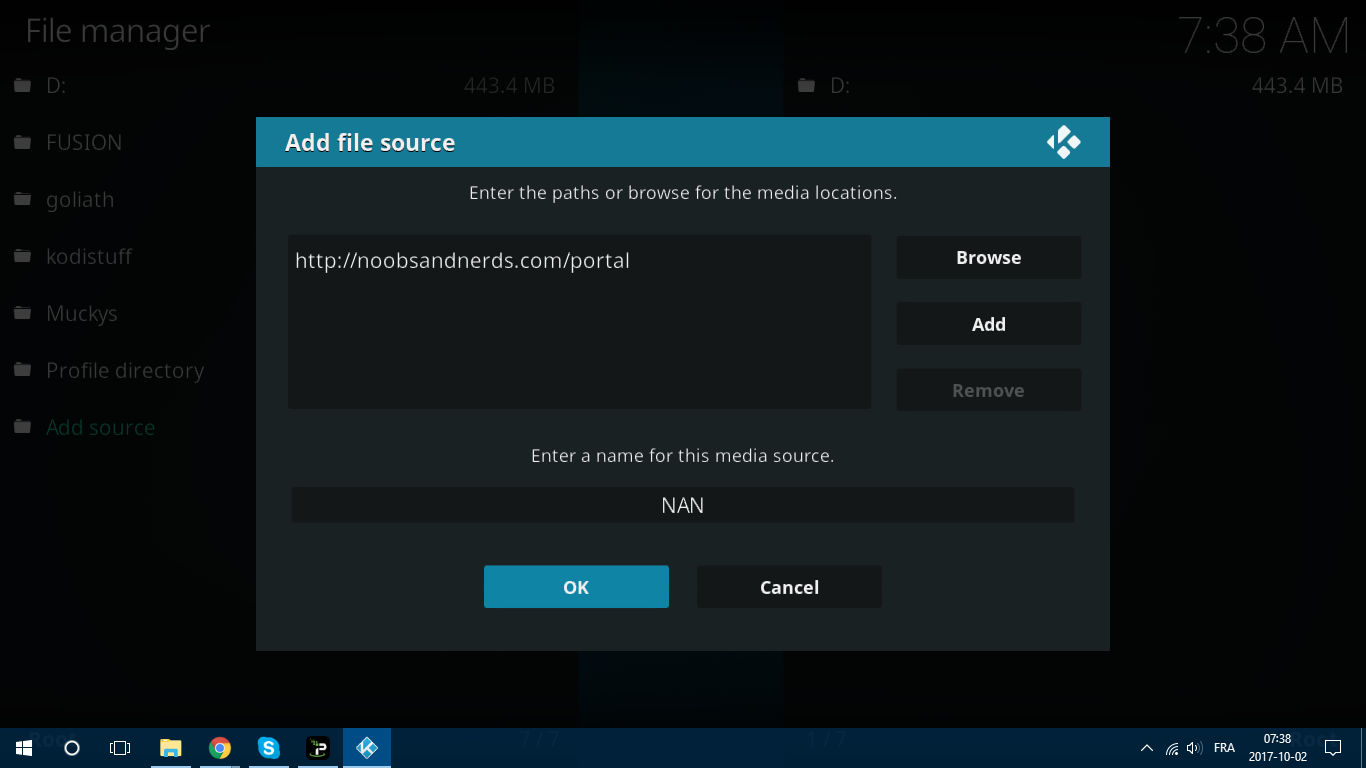Switch the FRA input language indicator
Screen dimensions: 1366x768
[x=1224, y=748]
